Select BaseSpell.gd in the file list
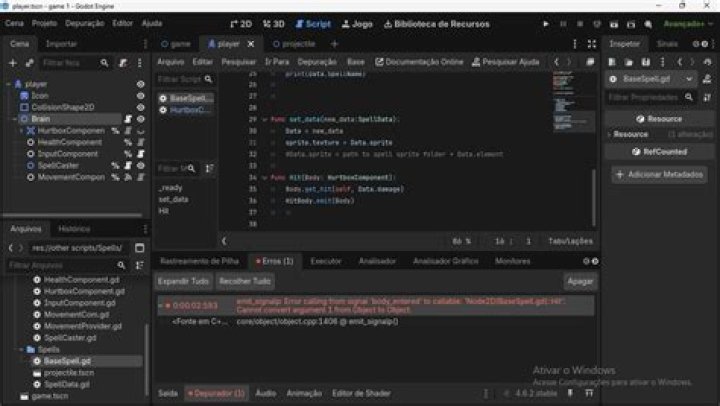This screenshot has width=720, height=406. pos(67,361)
